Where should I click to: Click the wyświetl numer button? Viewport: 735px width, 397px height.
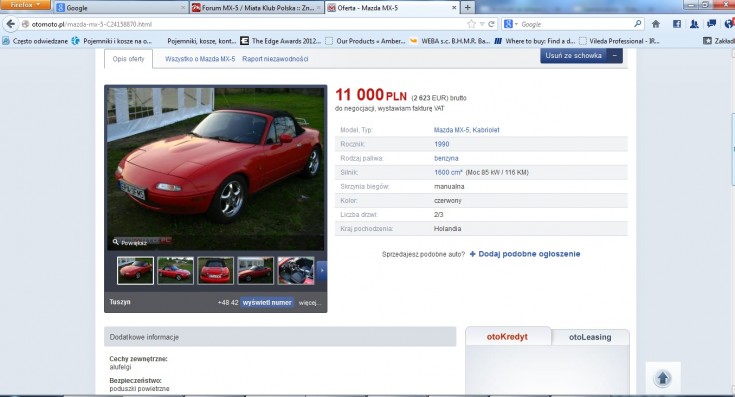(x=267, y=302)
